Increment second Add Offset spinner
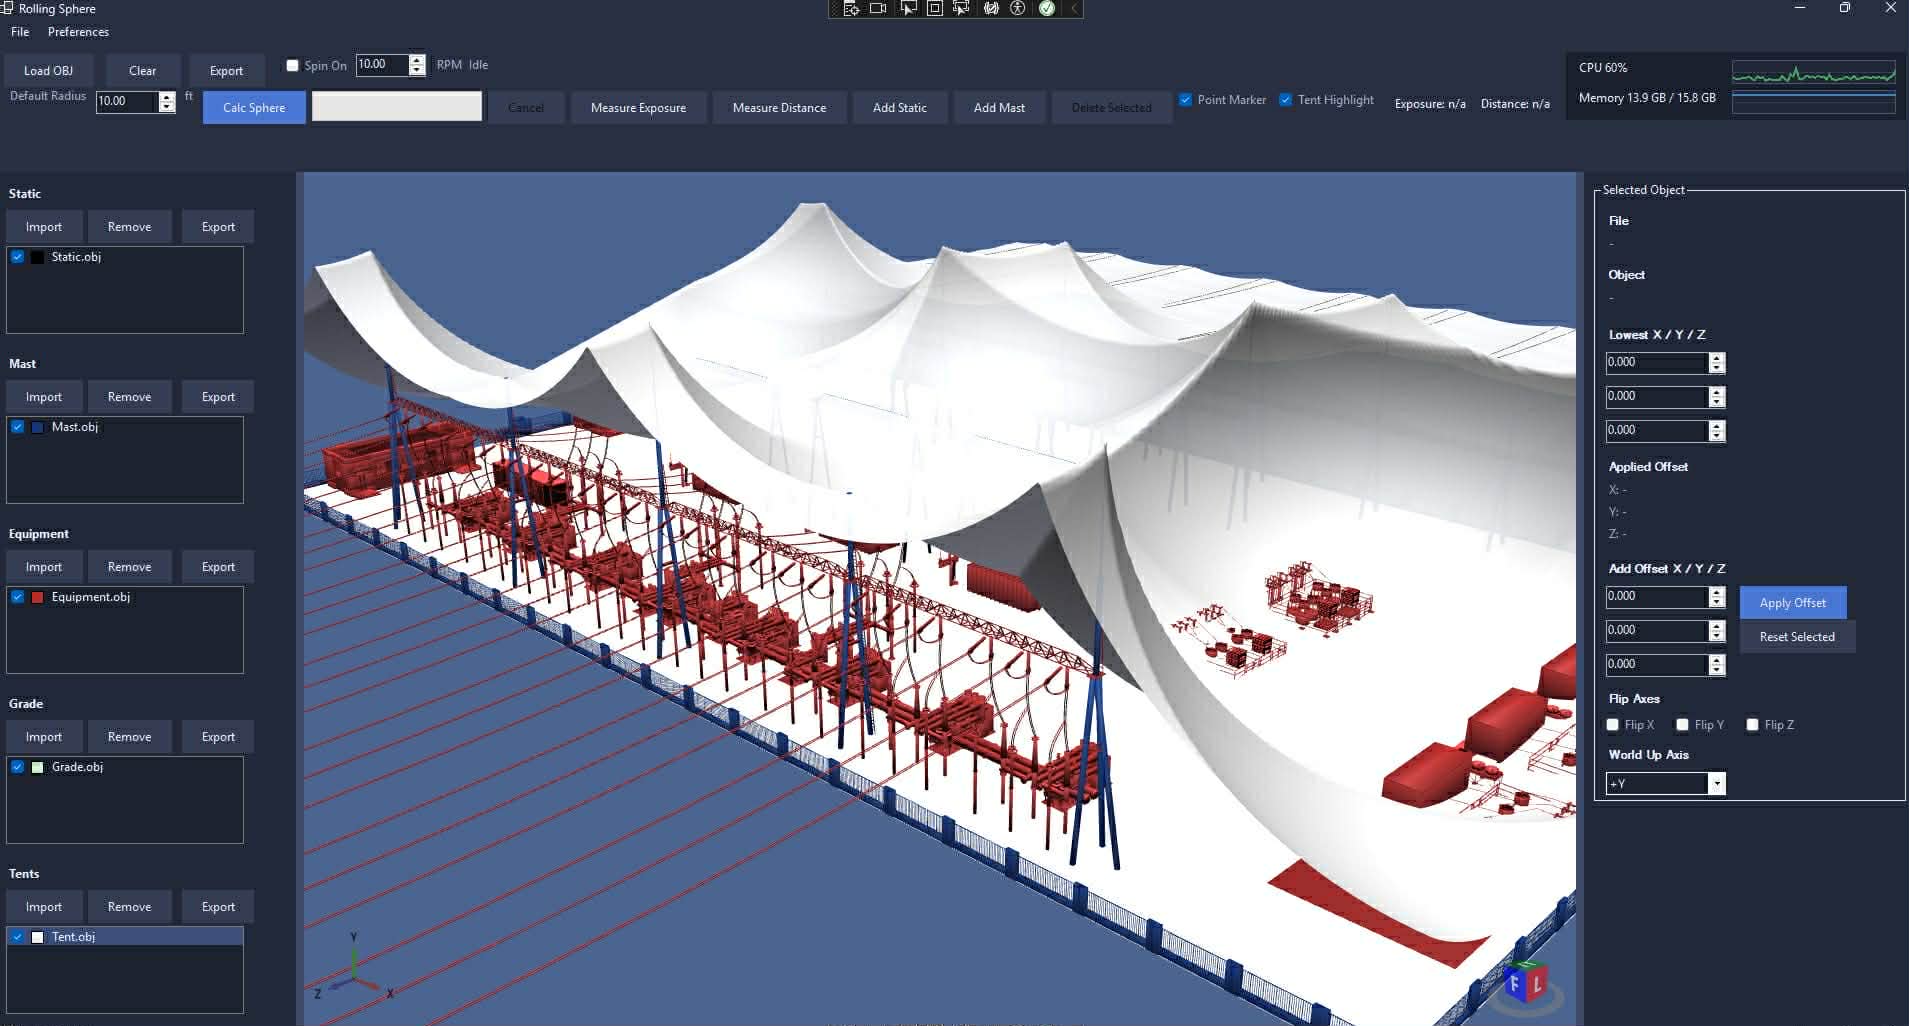Image resolution: width=1909 pixels, height=1026 pixels. [1717, 626]
